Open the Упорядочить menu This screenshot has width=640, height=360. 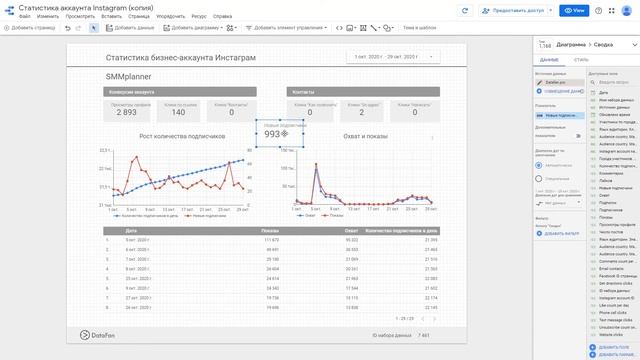click(171, 16)
